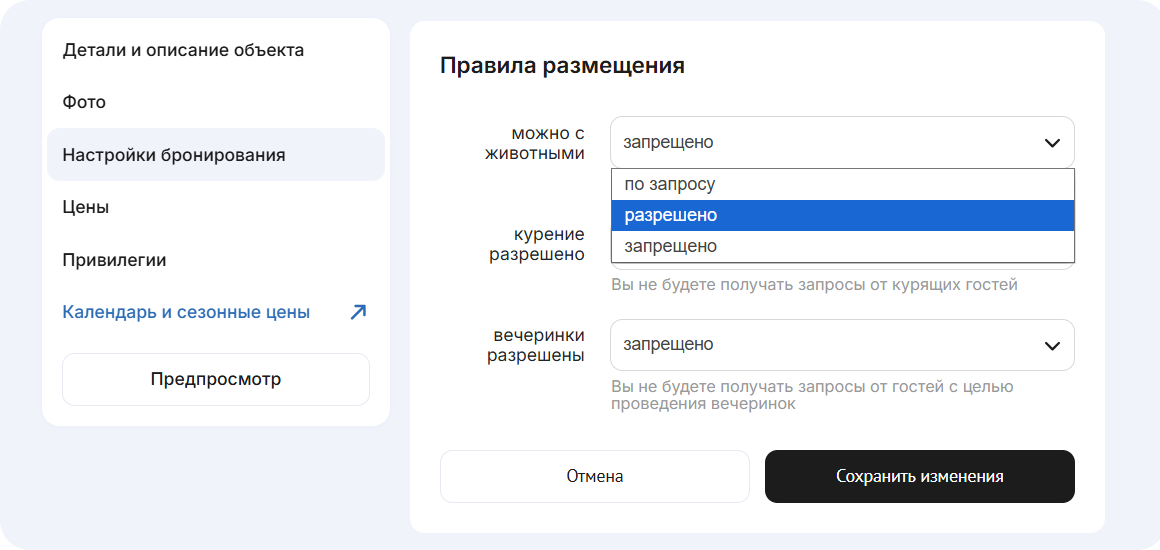Click the chevron of the вечеринки dropdown

(1052, 345)
